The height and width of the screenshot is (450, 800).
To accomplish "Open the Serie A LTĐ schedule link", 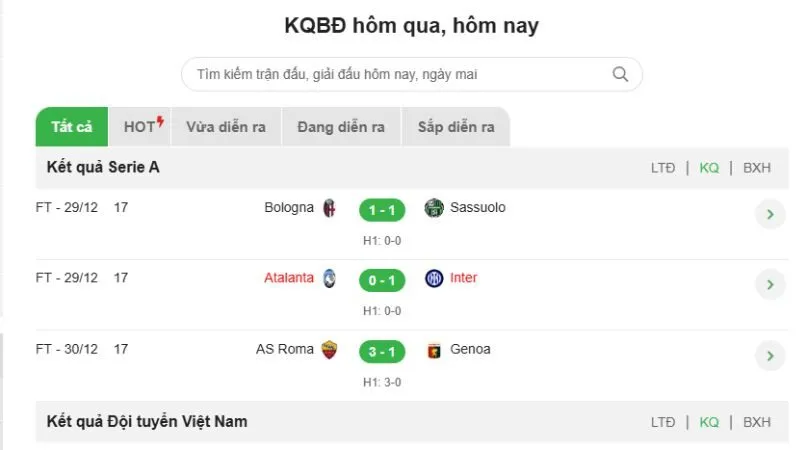I will point(663,168).
